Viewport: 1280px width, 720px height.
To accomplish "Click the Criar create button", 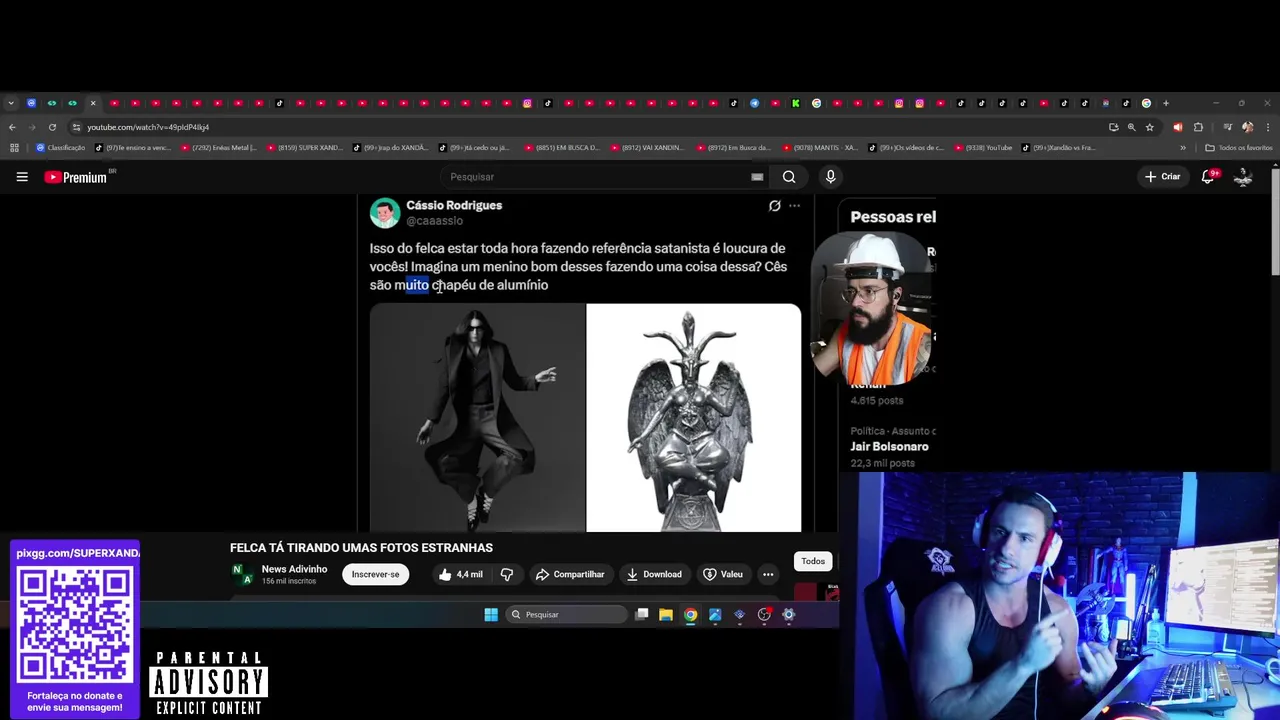I will pos(1163,177).
